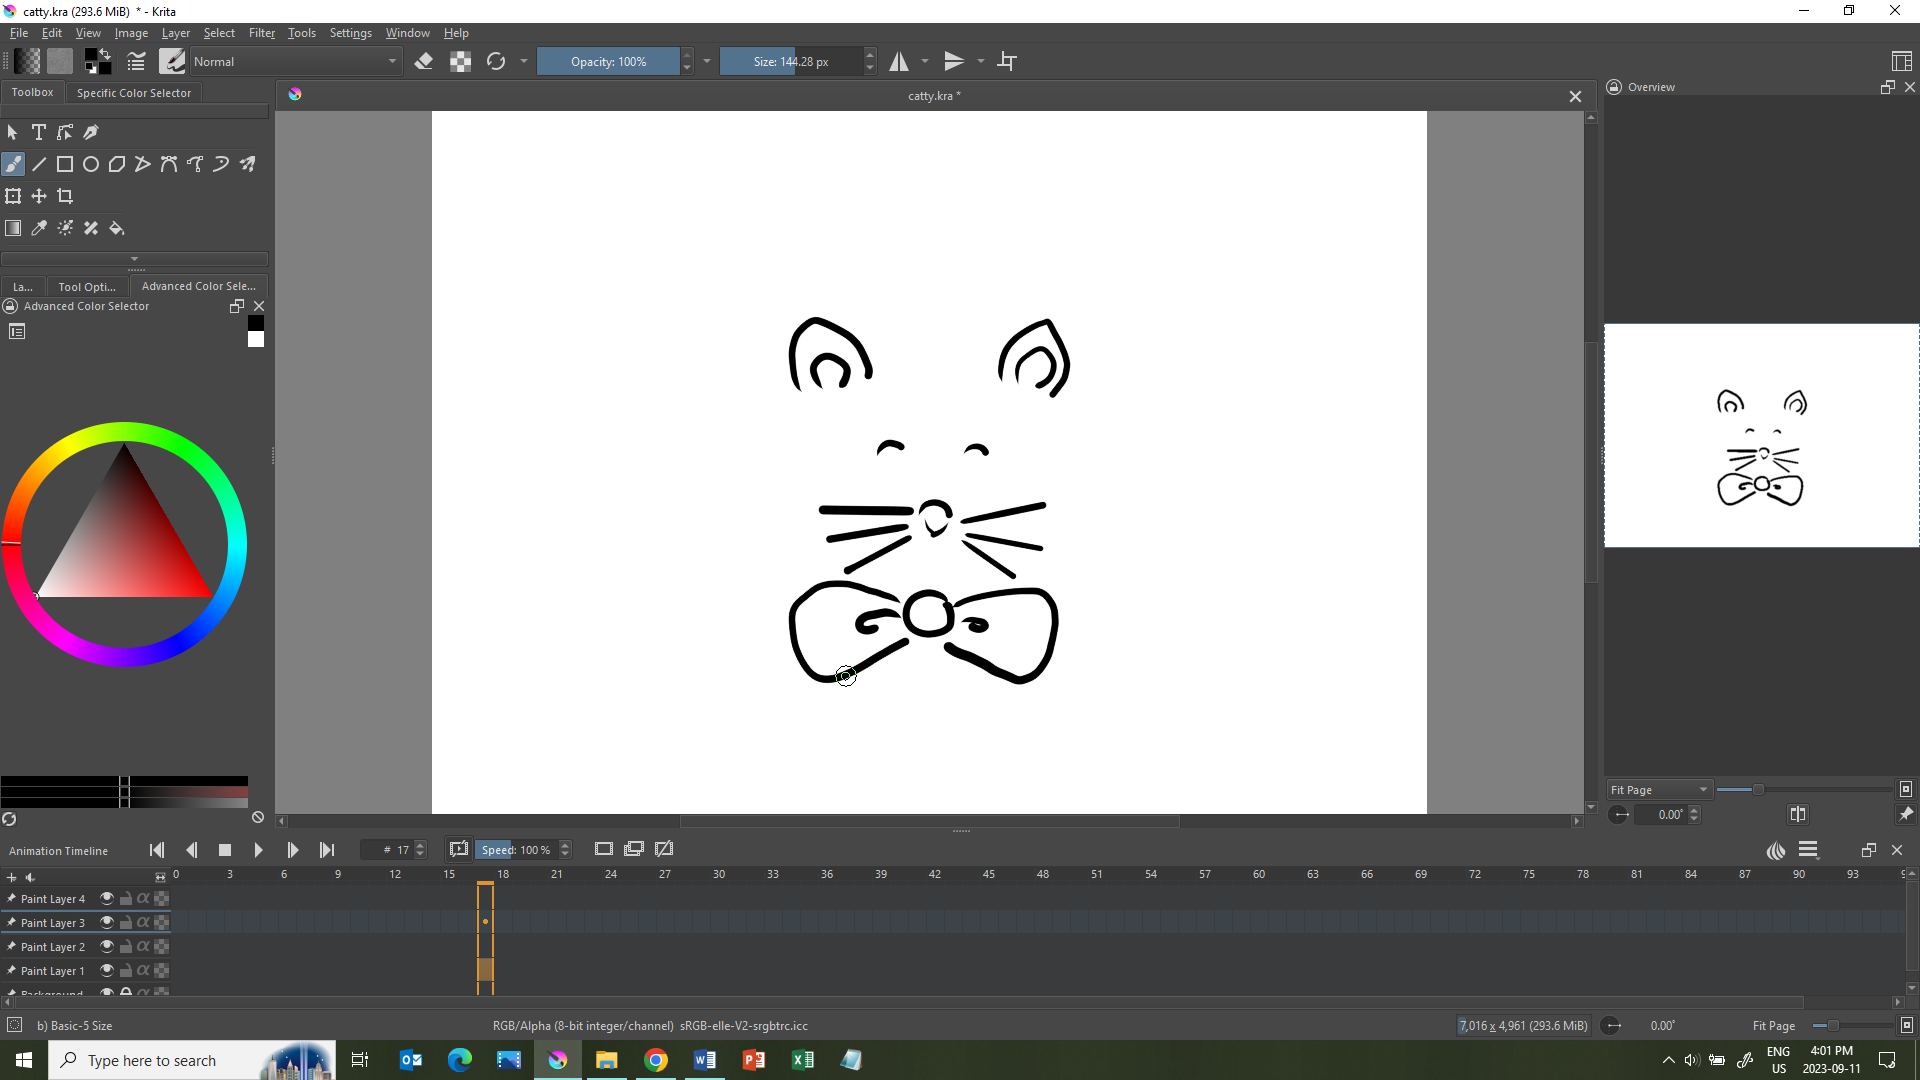Select the Line tool
The height and width of the screenshot is (1080, 1920).
(39, 164)
